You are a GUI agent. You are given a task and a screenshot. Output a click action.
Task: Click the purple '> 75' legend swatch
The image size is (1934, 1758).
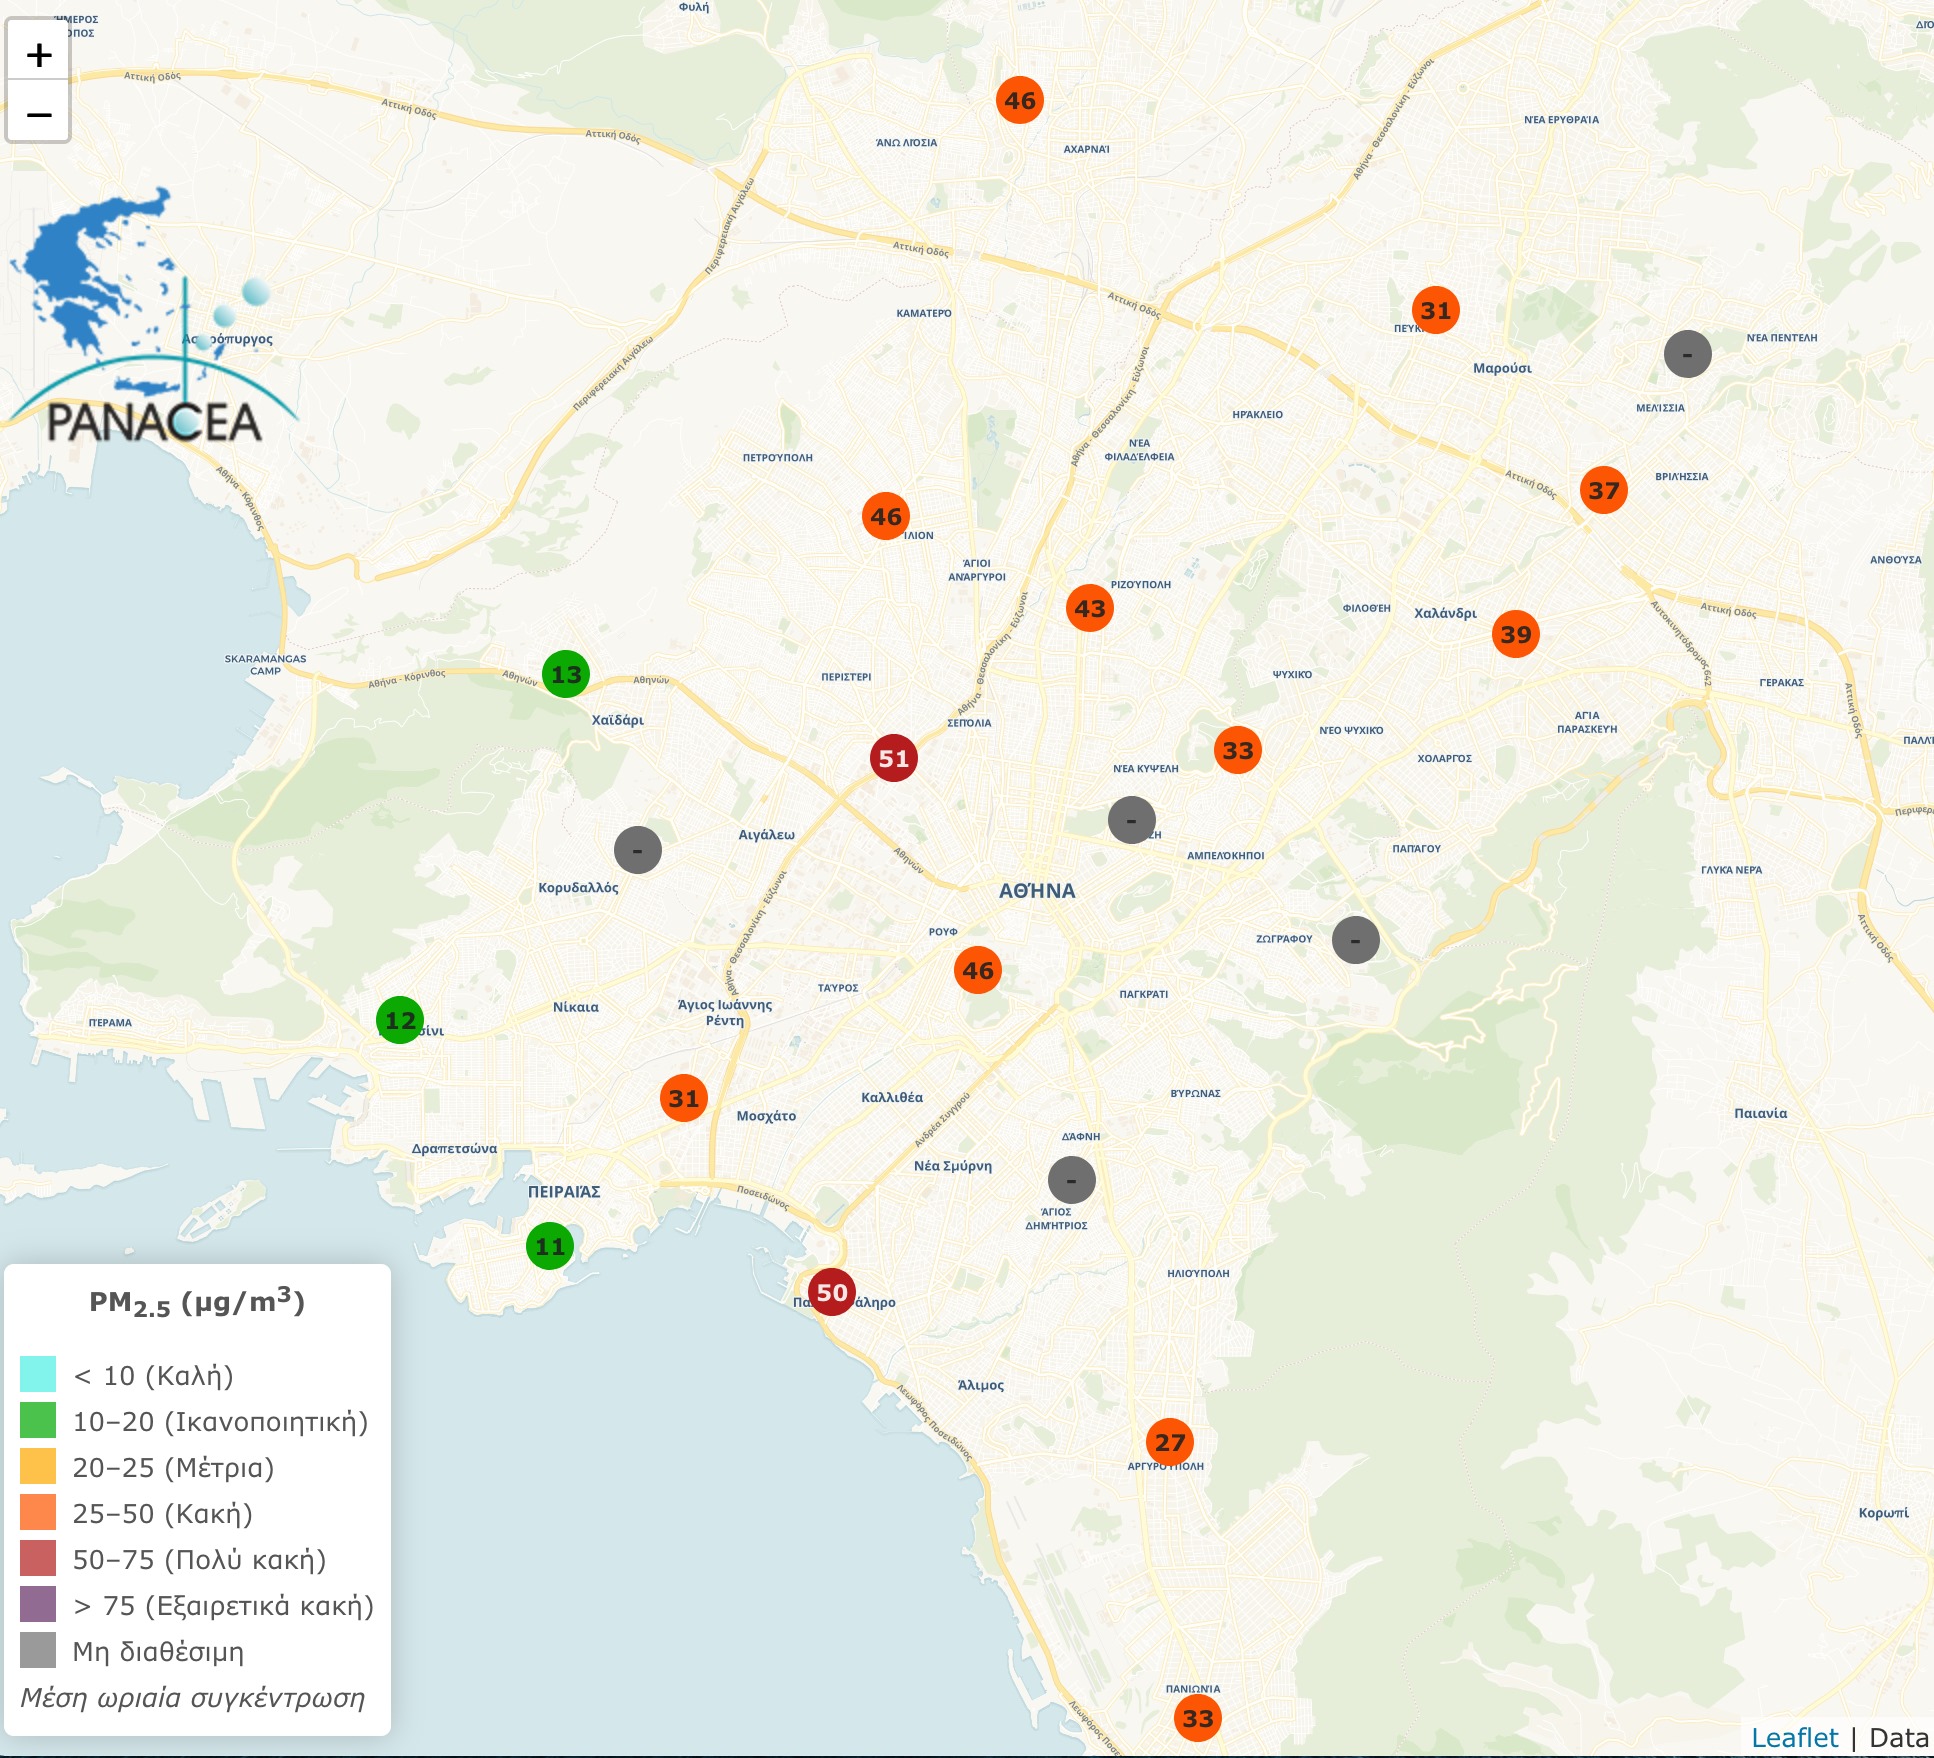tap(38, 1604)
